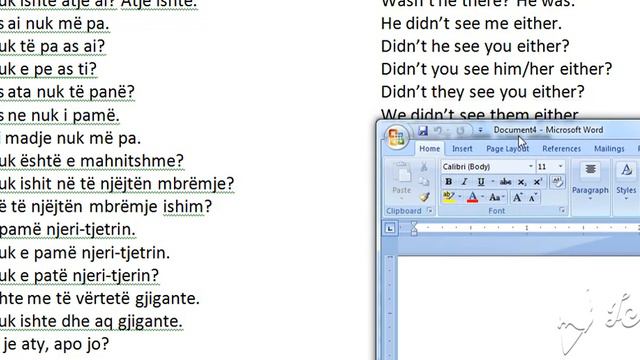Click text 'dhe aq gjigante.'
Image resolution: width=640 pixels, height=360 pixels.
(122, 322)
